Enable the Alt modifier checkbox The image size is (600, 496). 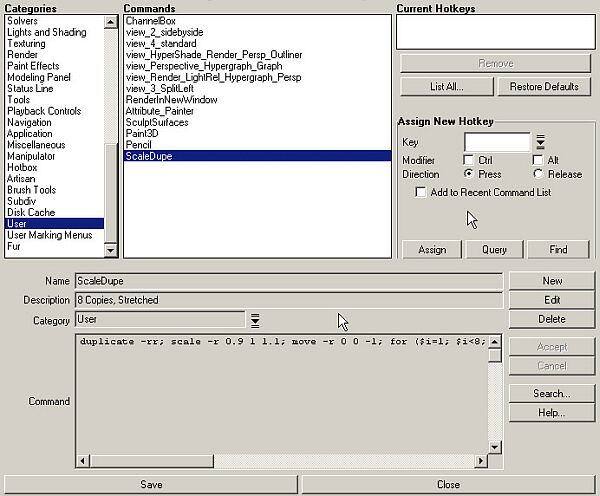[538, 160]
